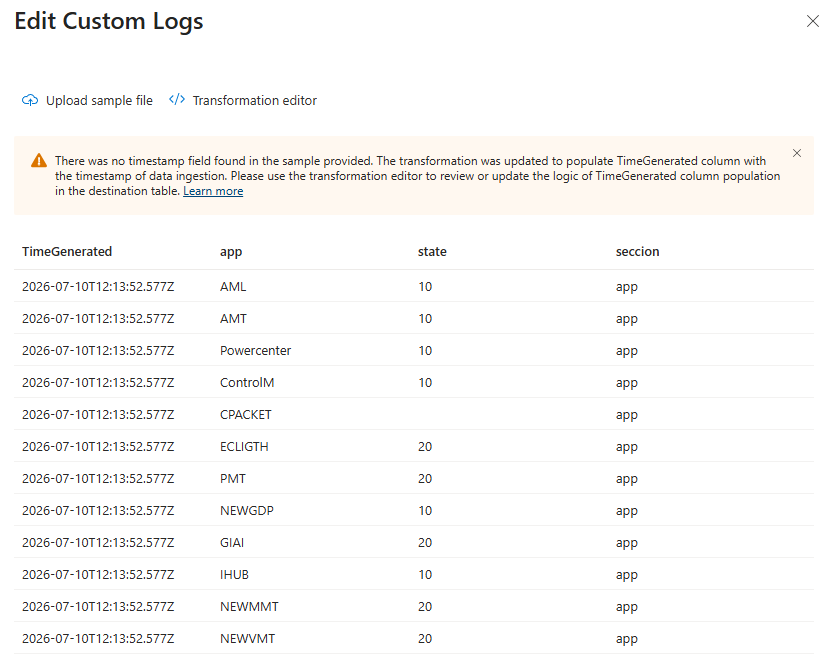
Task: Select the CPACKET app cell
Action: click(x=246, y=414)
